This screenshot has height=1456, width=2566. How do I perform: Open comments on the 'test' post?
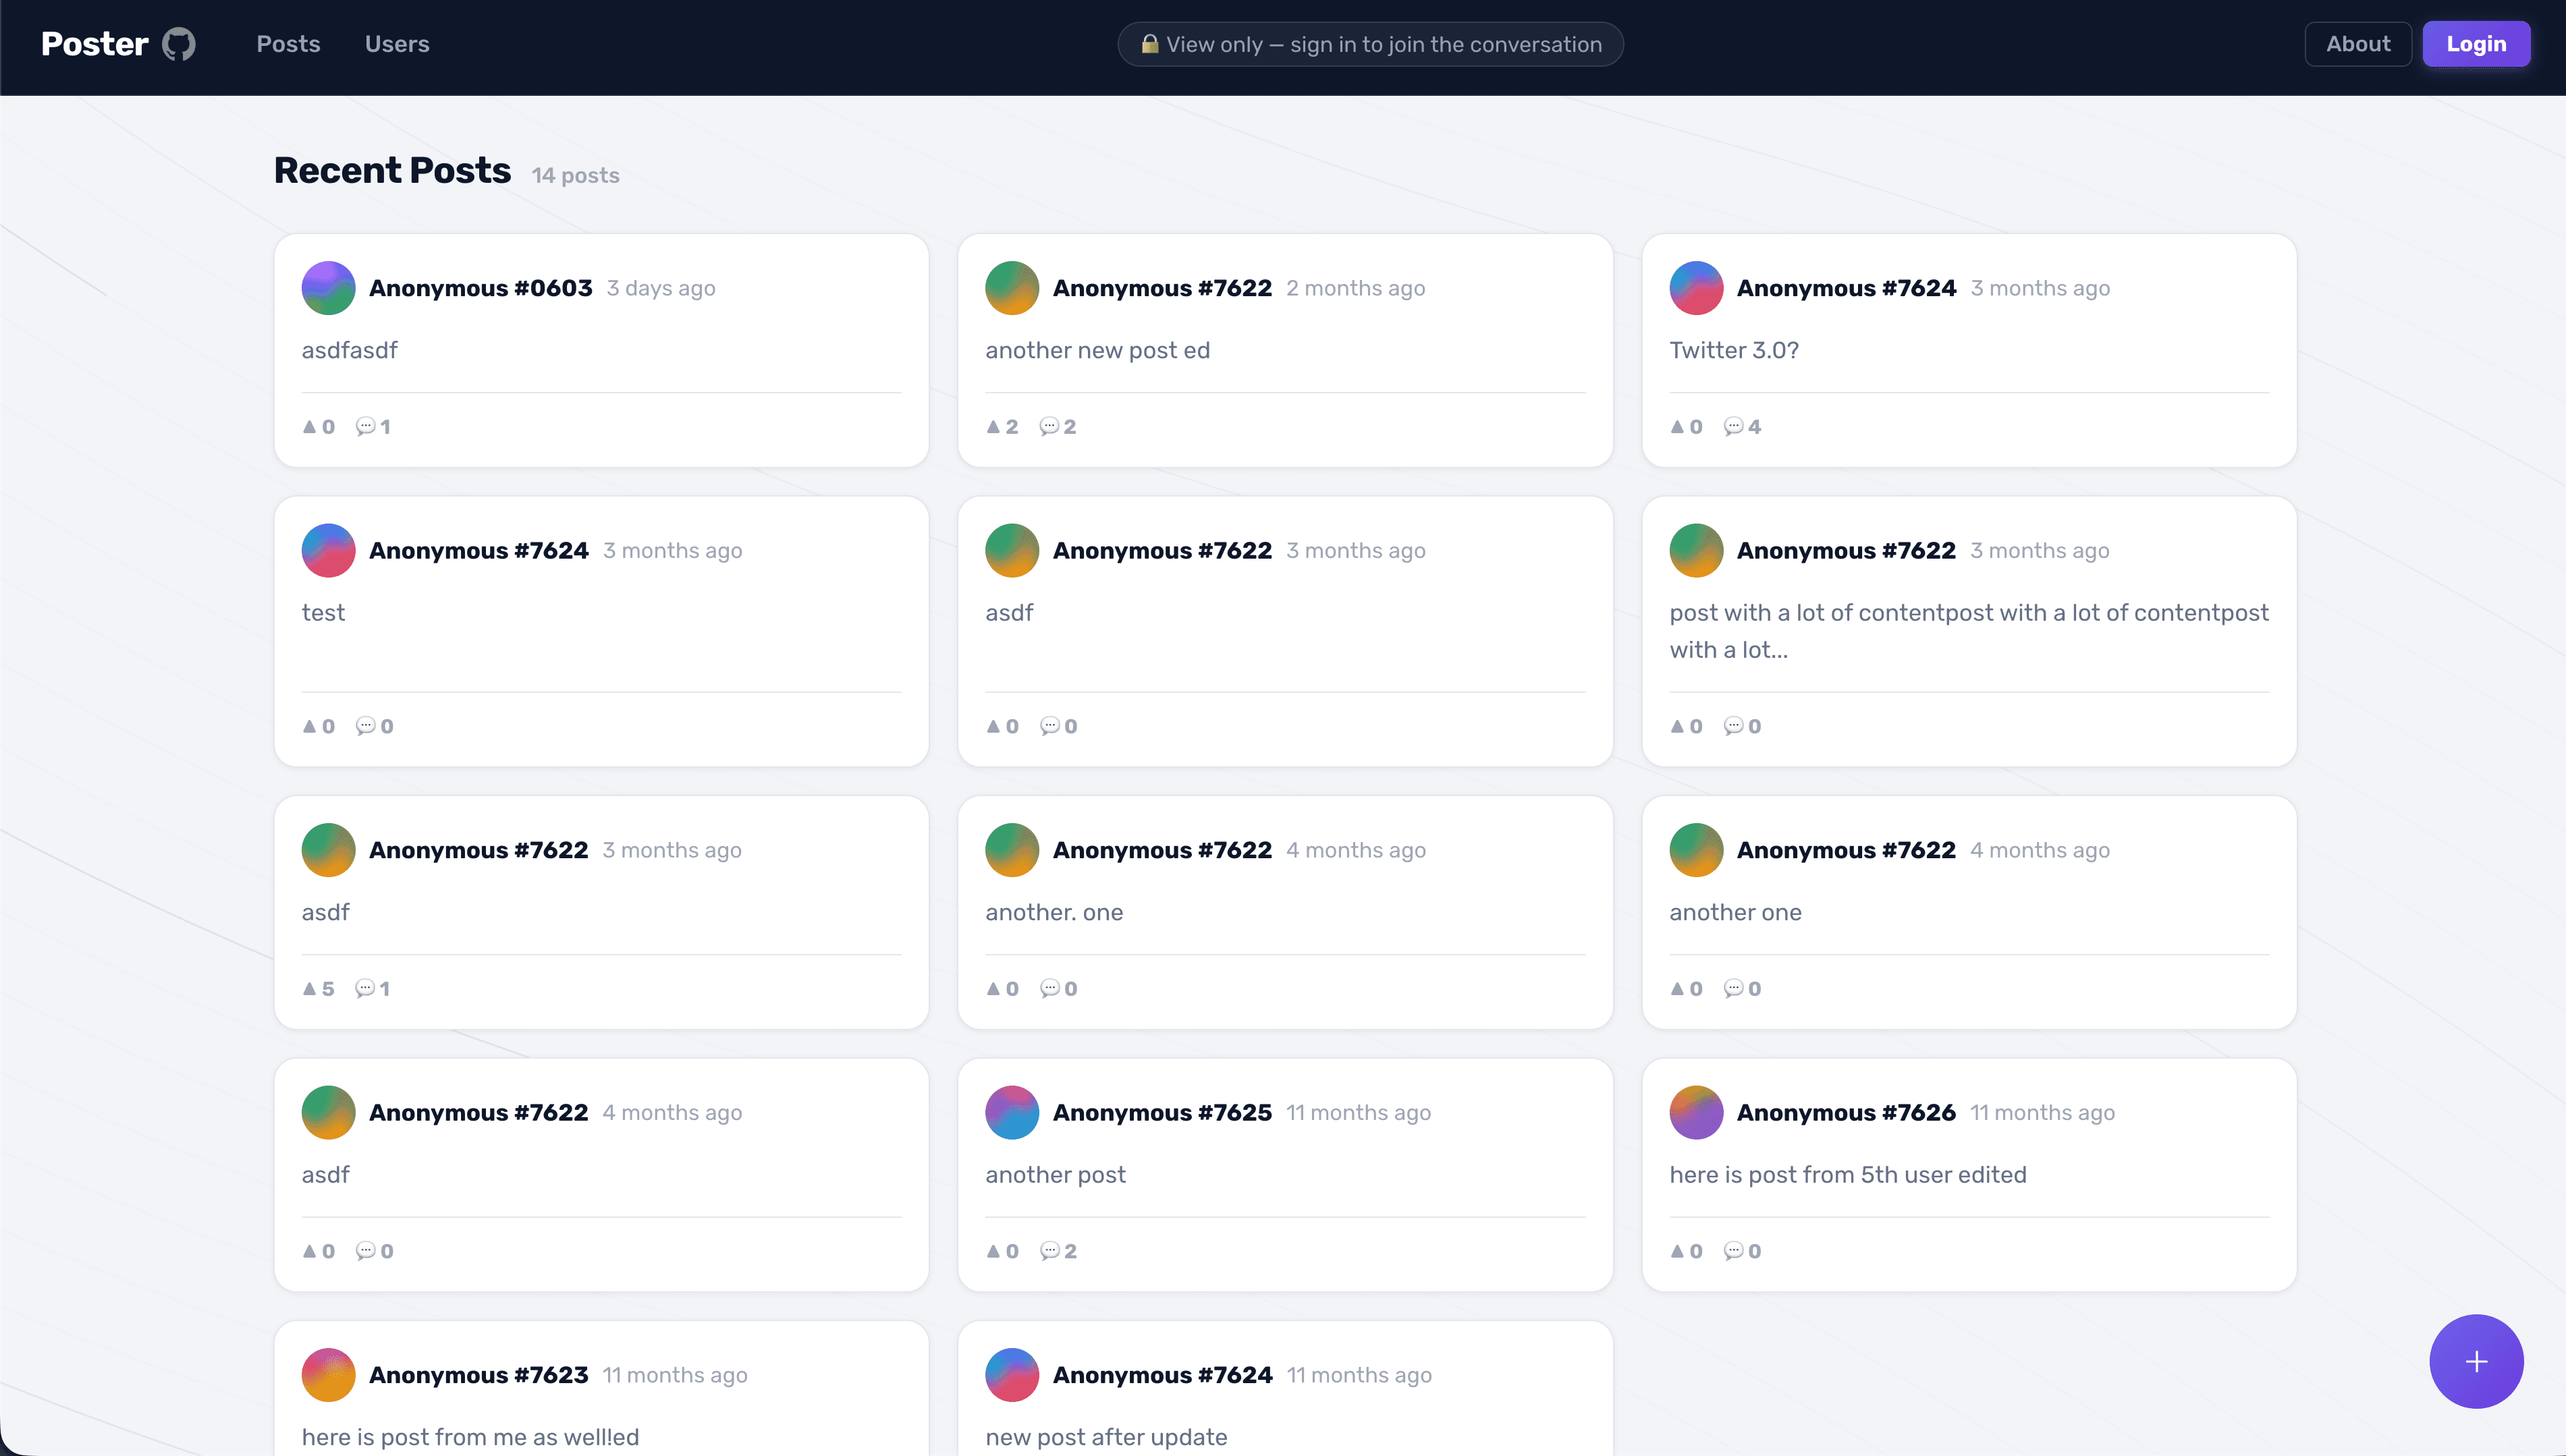click(x=375, y=727)
